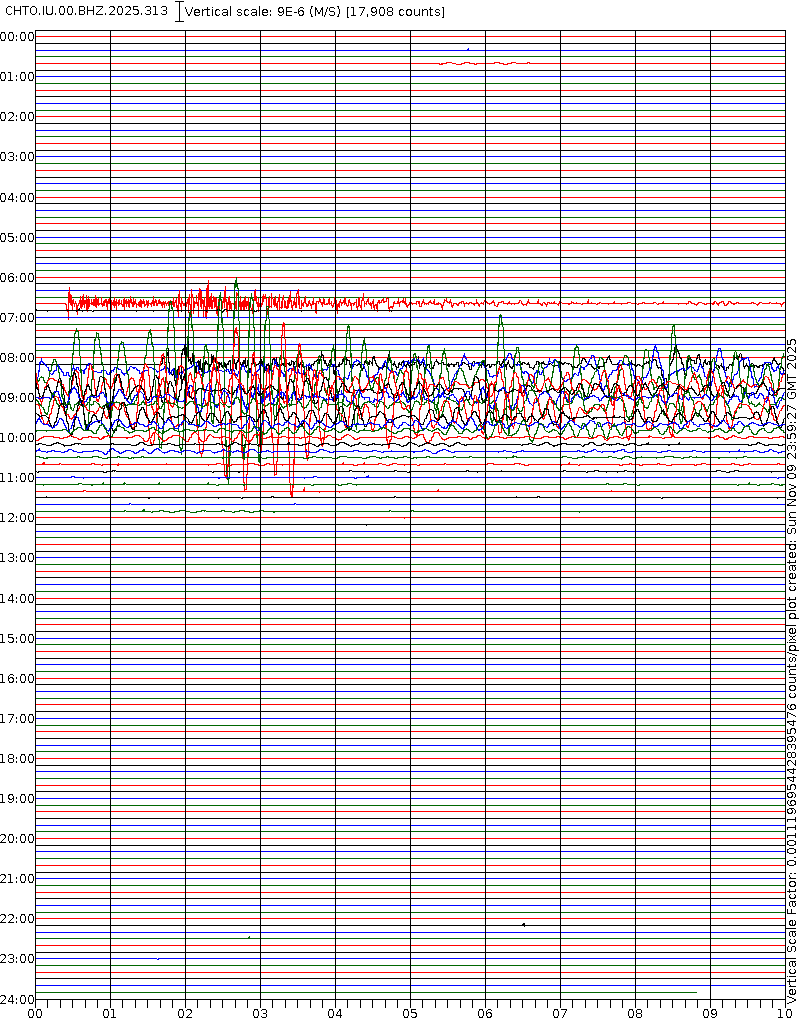Select the 12:00 hour label
The image size is (800, 1024).
(18, 518)
